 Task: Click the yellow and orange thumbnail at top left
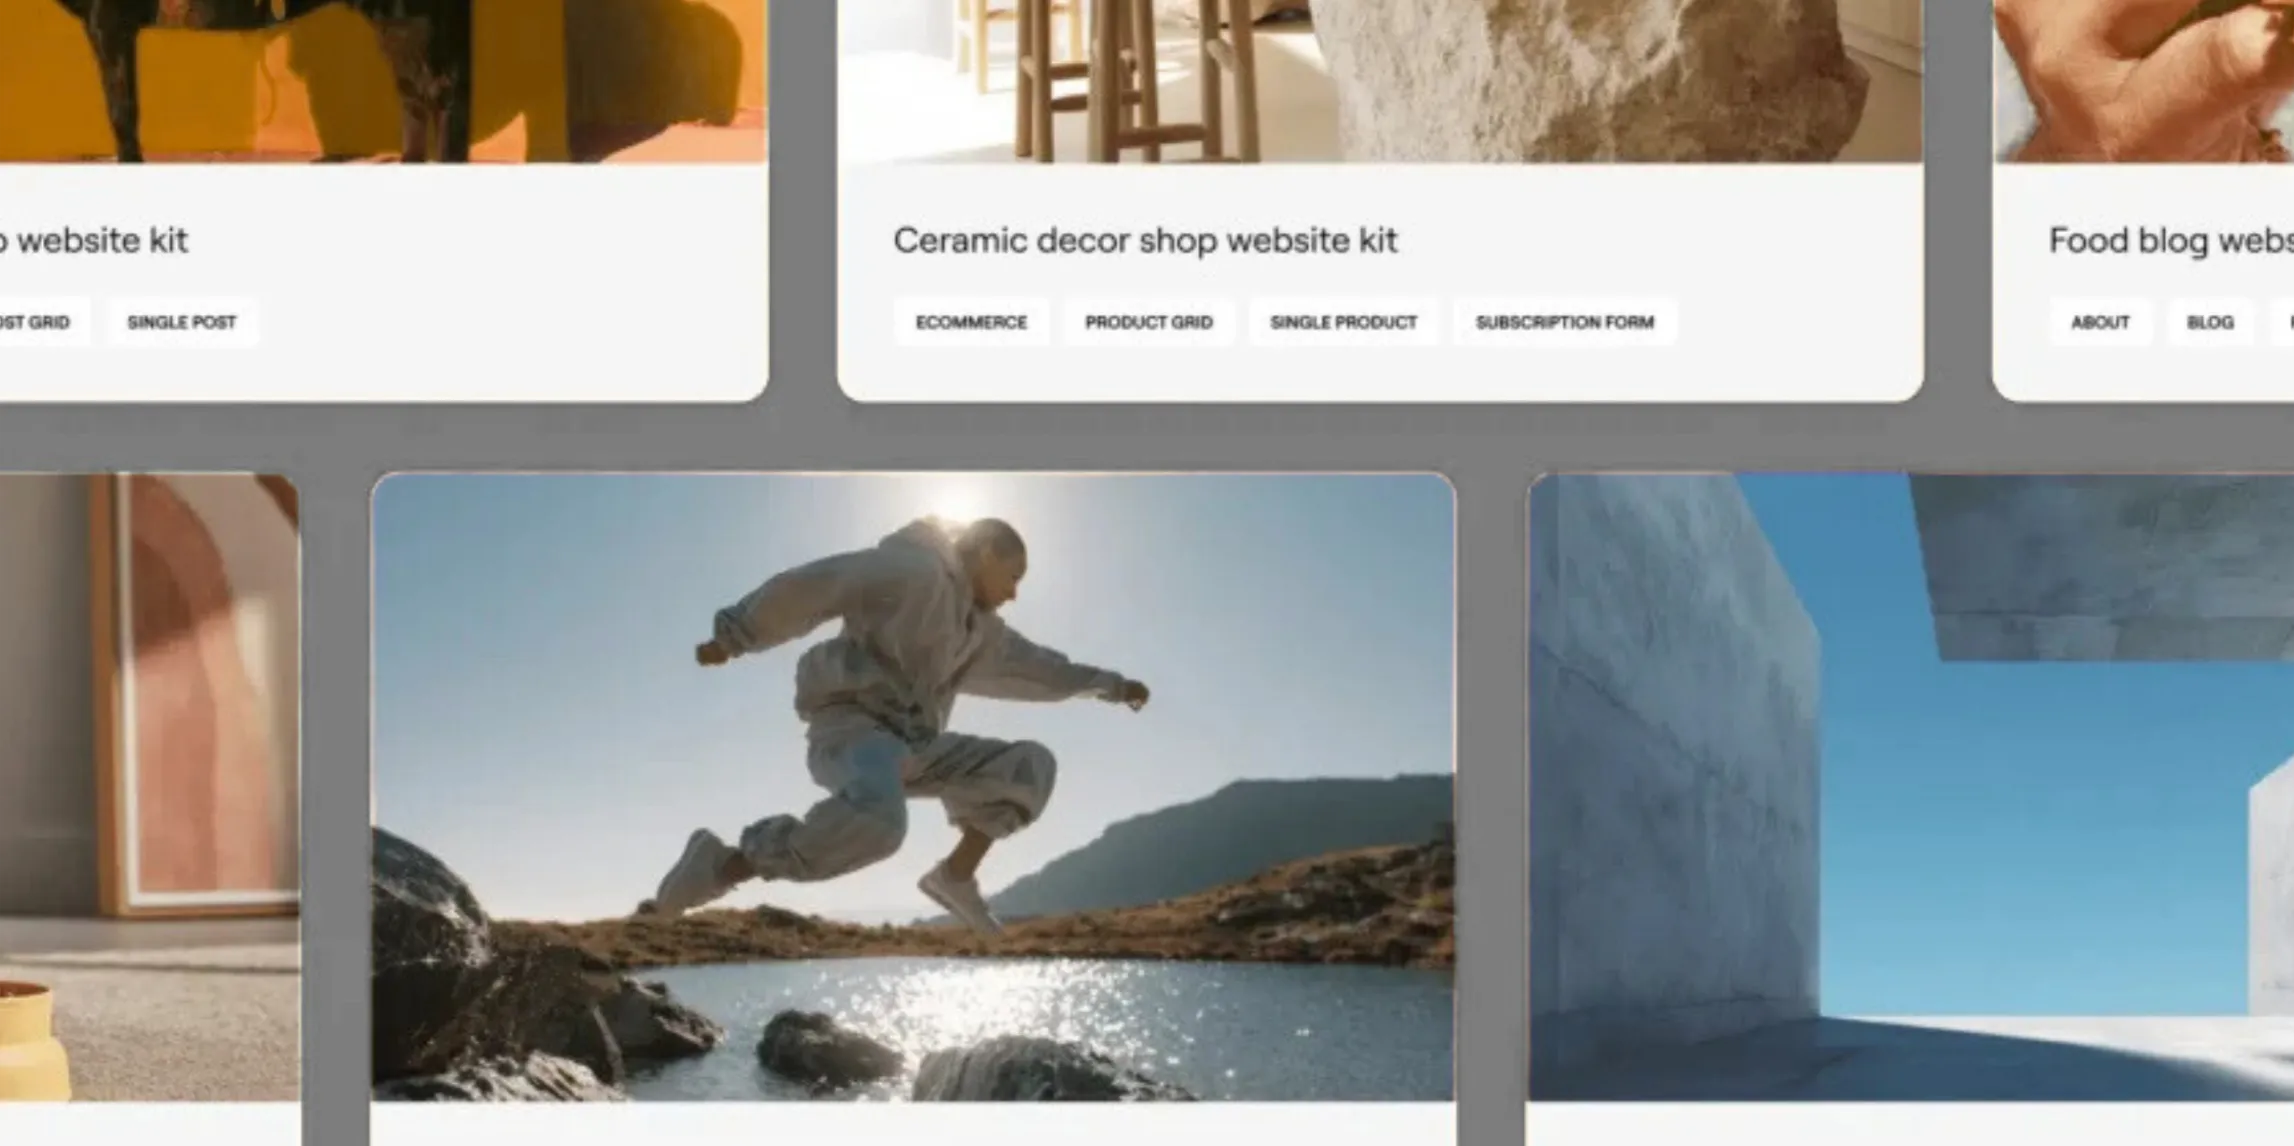pos(383,80)
